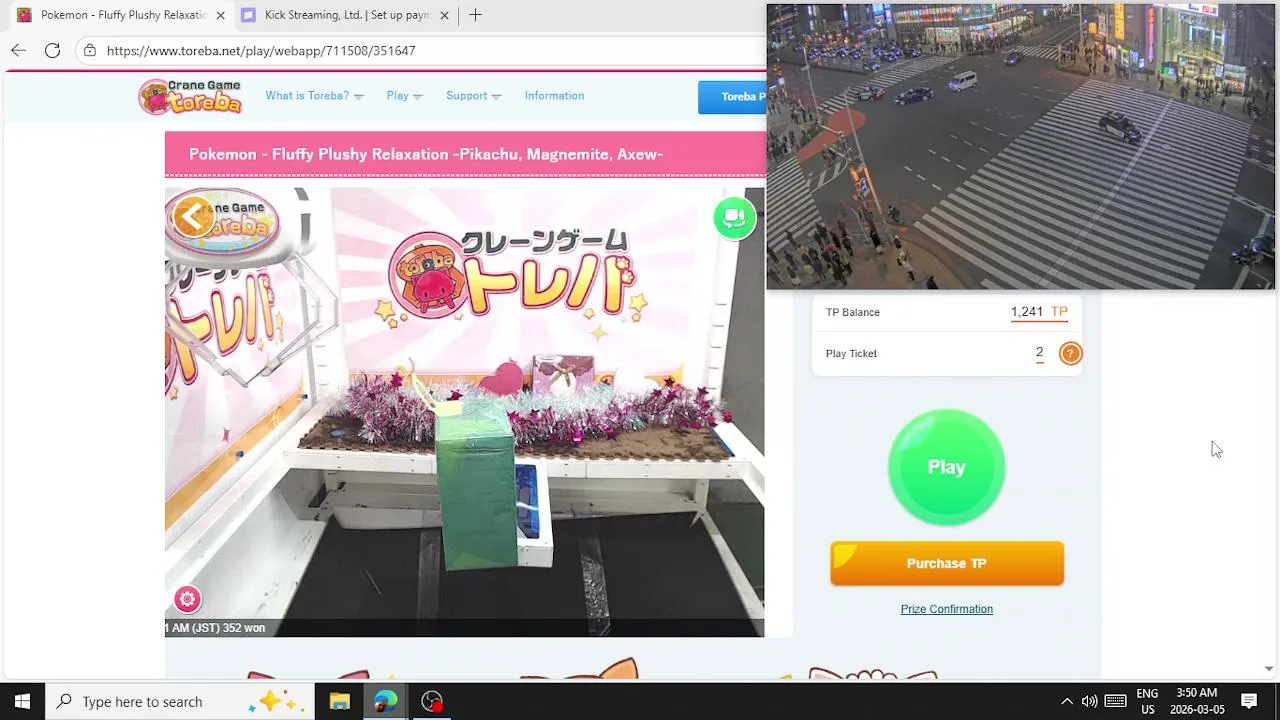Close the Kick Streaming tab
The image size is (1280, 720).
[444, 15]
